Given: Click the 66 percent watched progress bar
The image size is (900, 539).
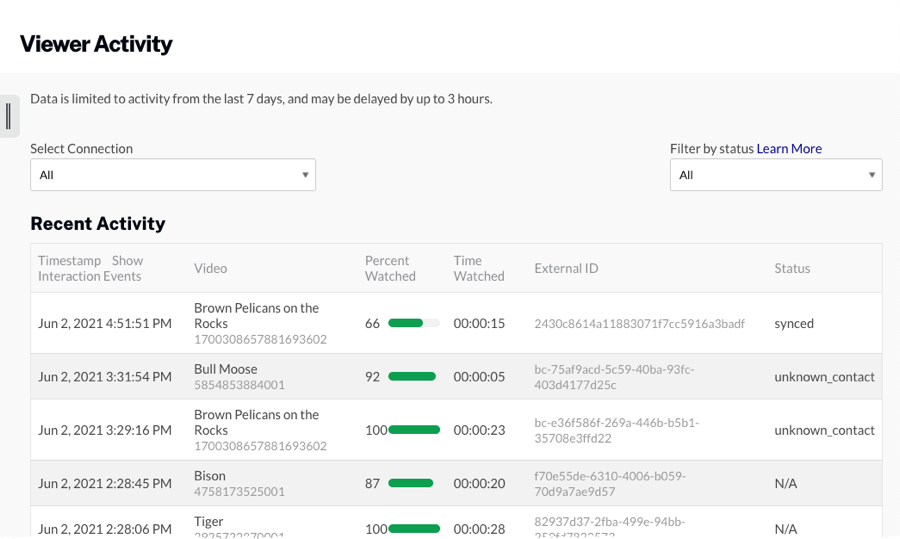Looking at the screenshot, I should point(413,323).
